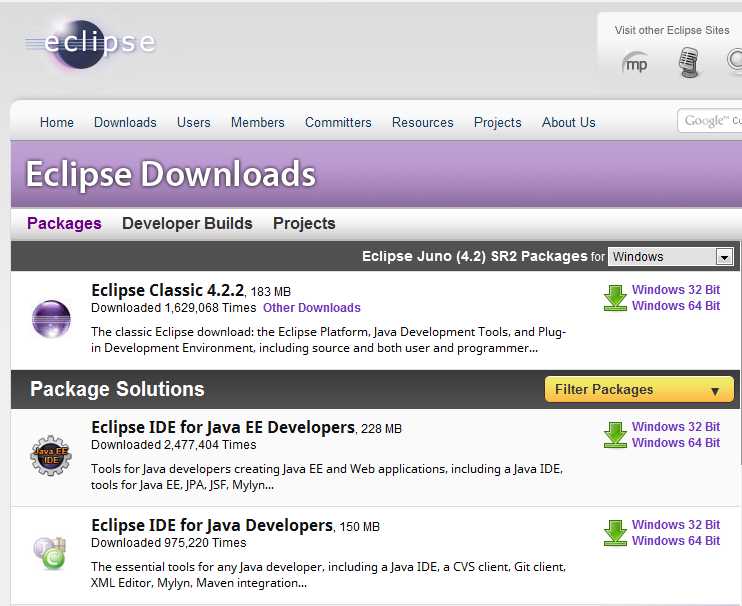Open Committers in navigation bar

click(x=338, y=123)
